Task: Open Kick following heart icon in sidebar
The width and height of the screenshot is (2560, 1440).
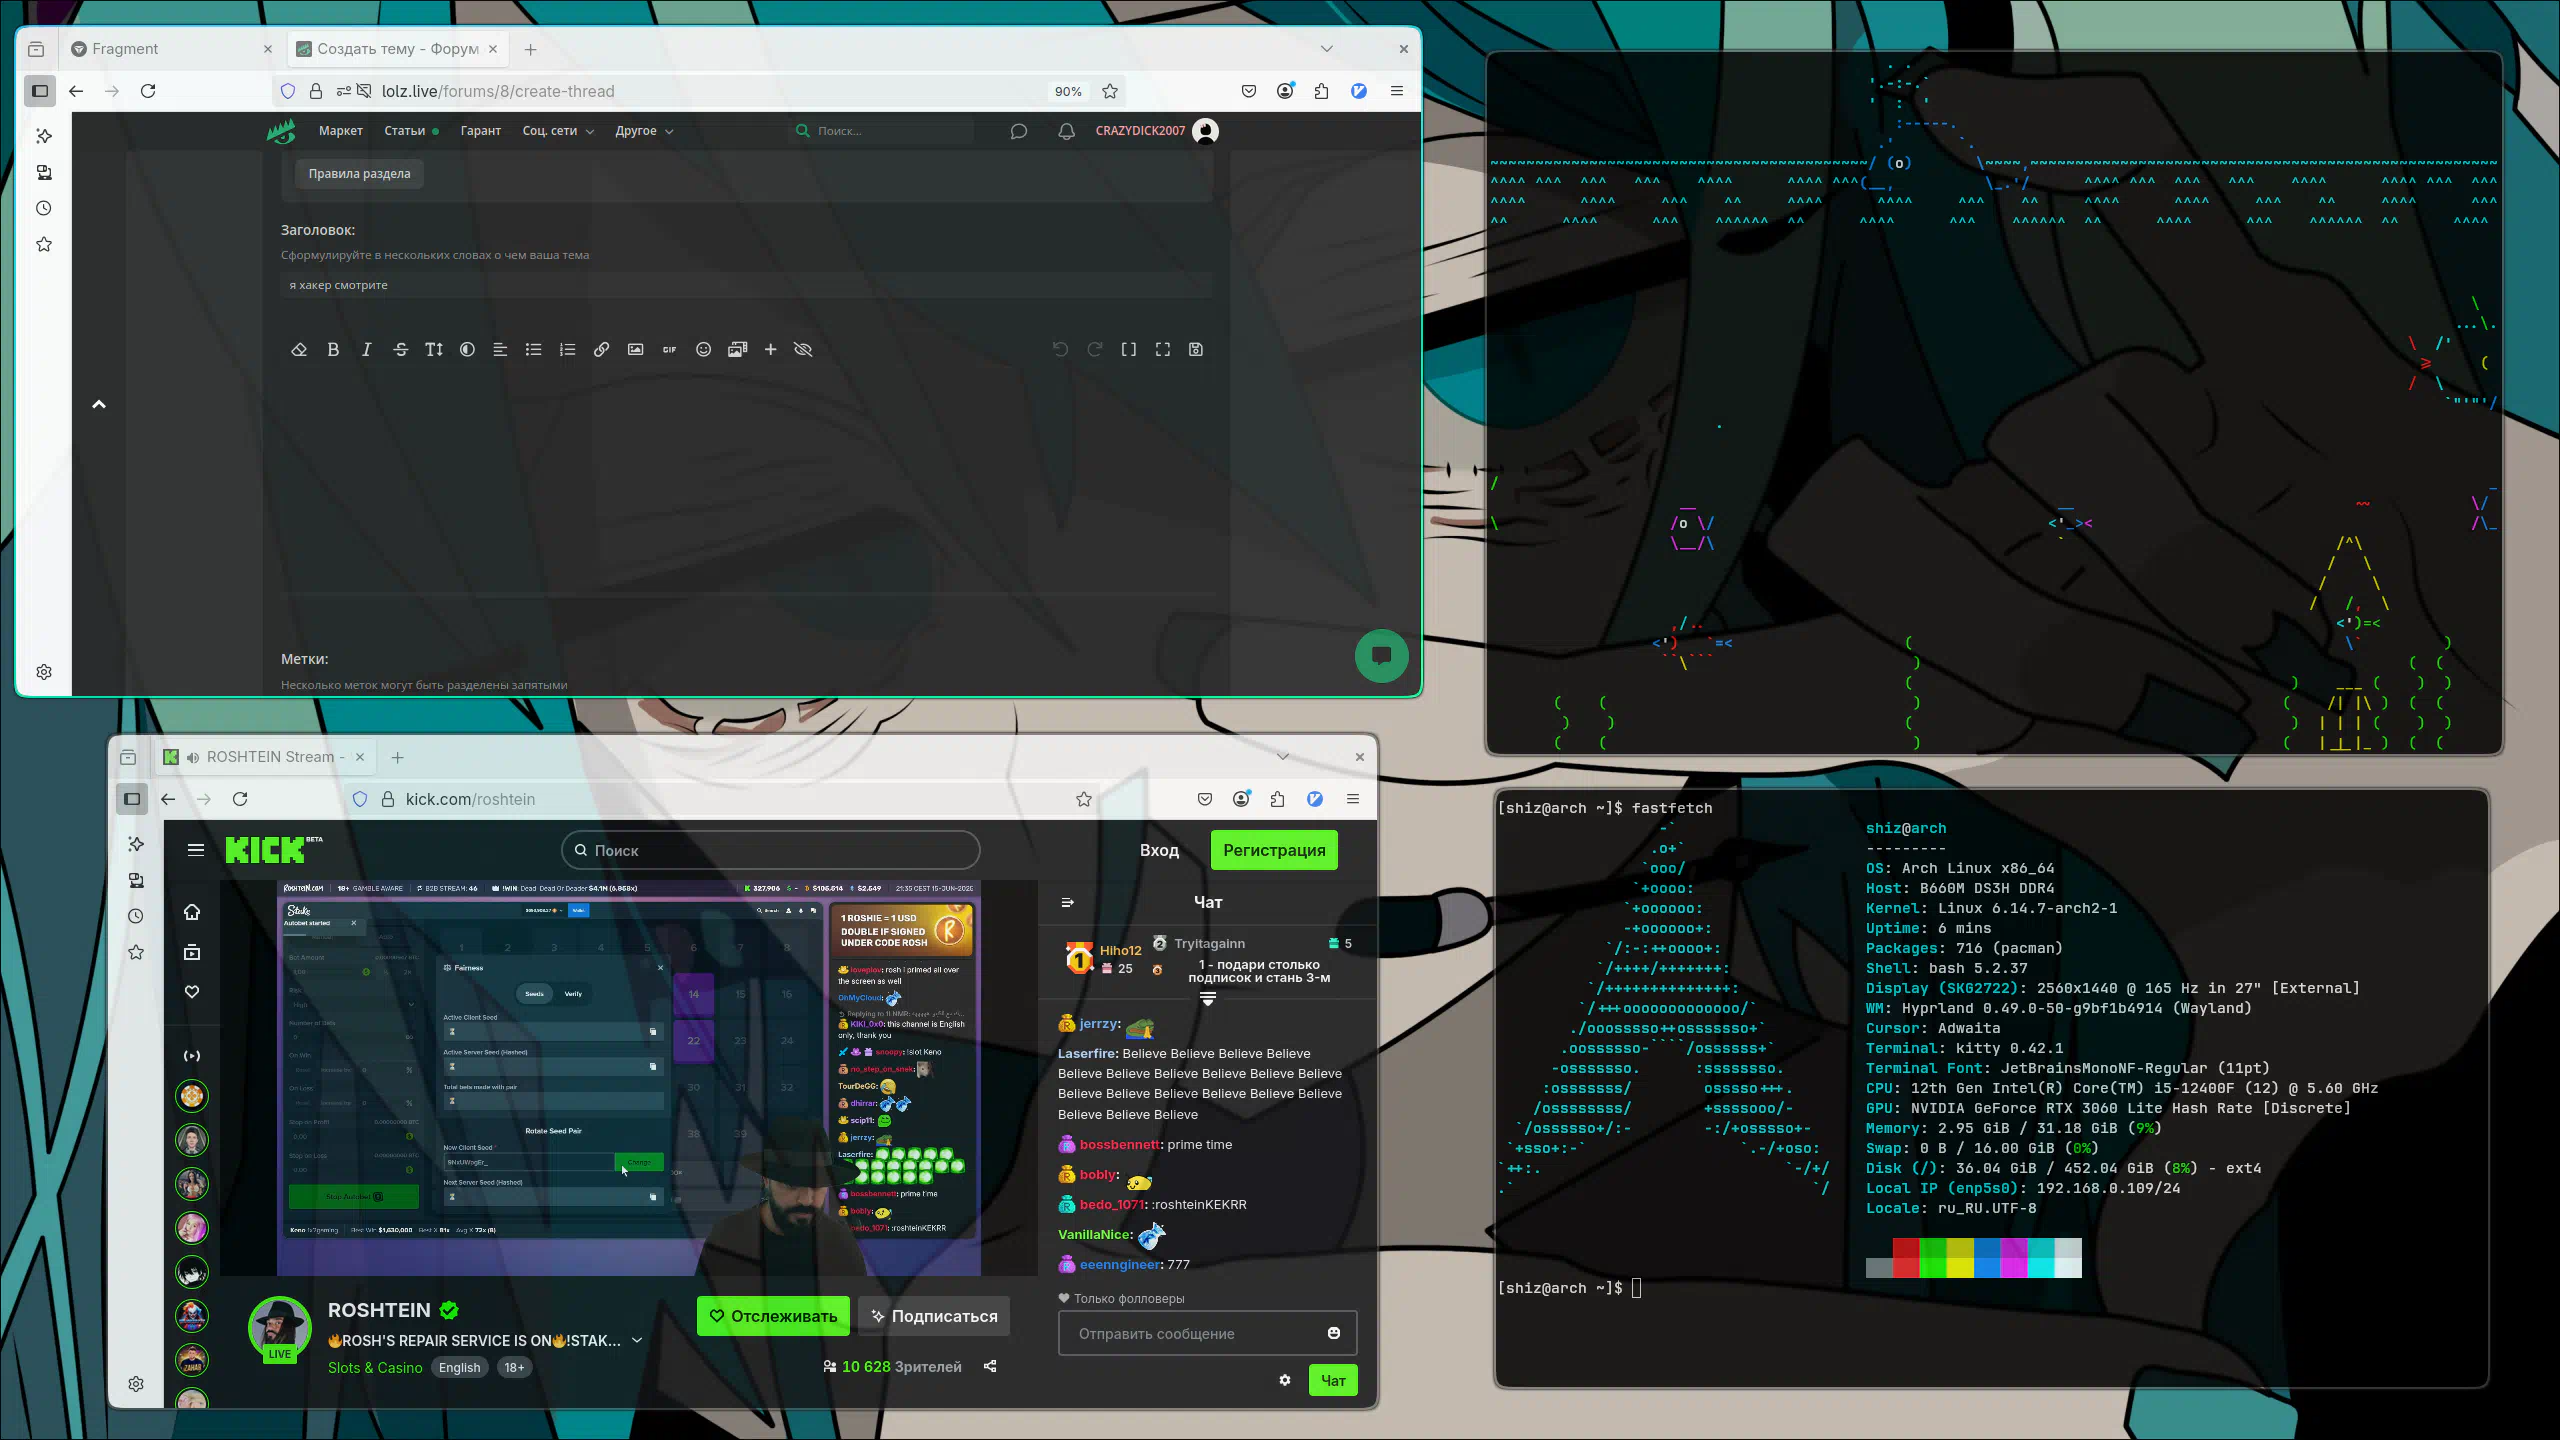Action: (x=192, y=992)
